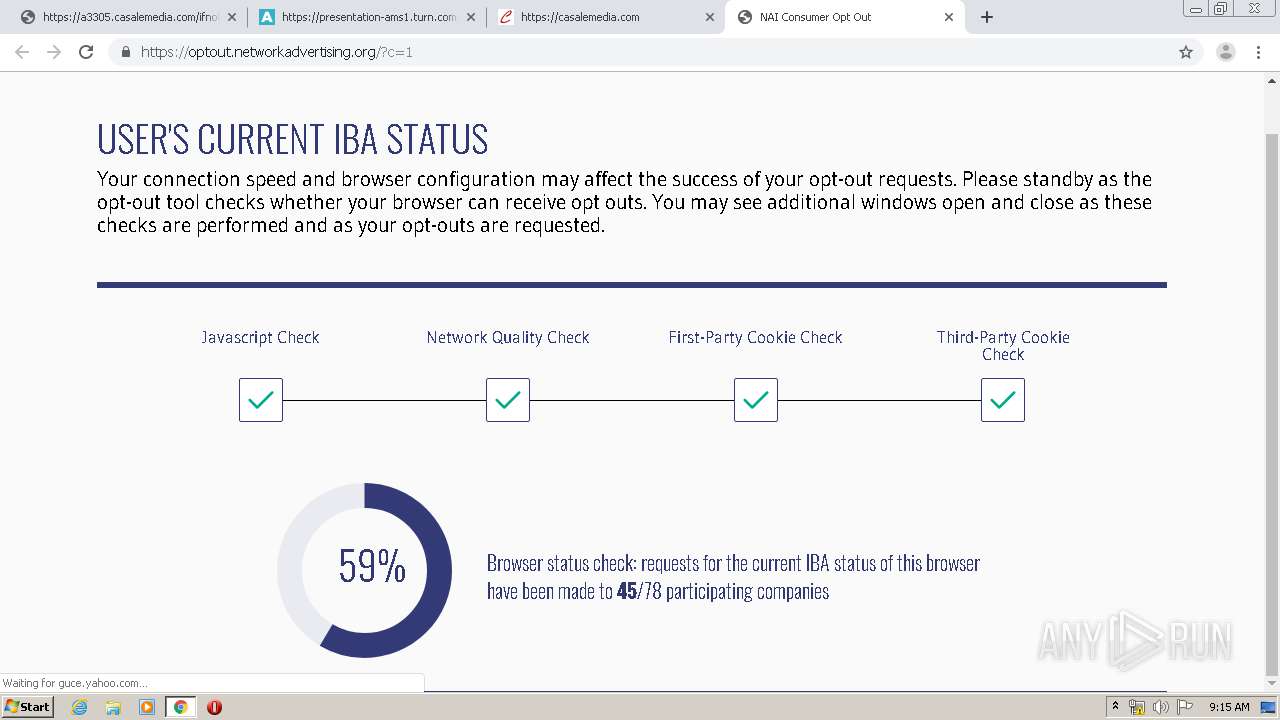Open Windows Media Player from taskbar

click(x=147, y=707)
